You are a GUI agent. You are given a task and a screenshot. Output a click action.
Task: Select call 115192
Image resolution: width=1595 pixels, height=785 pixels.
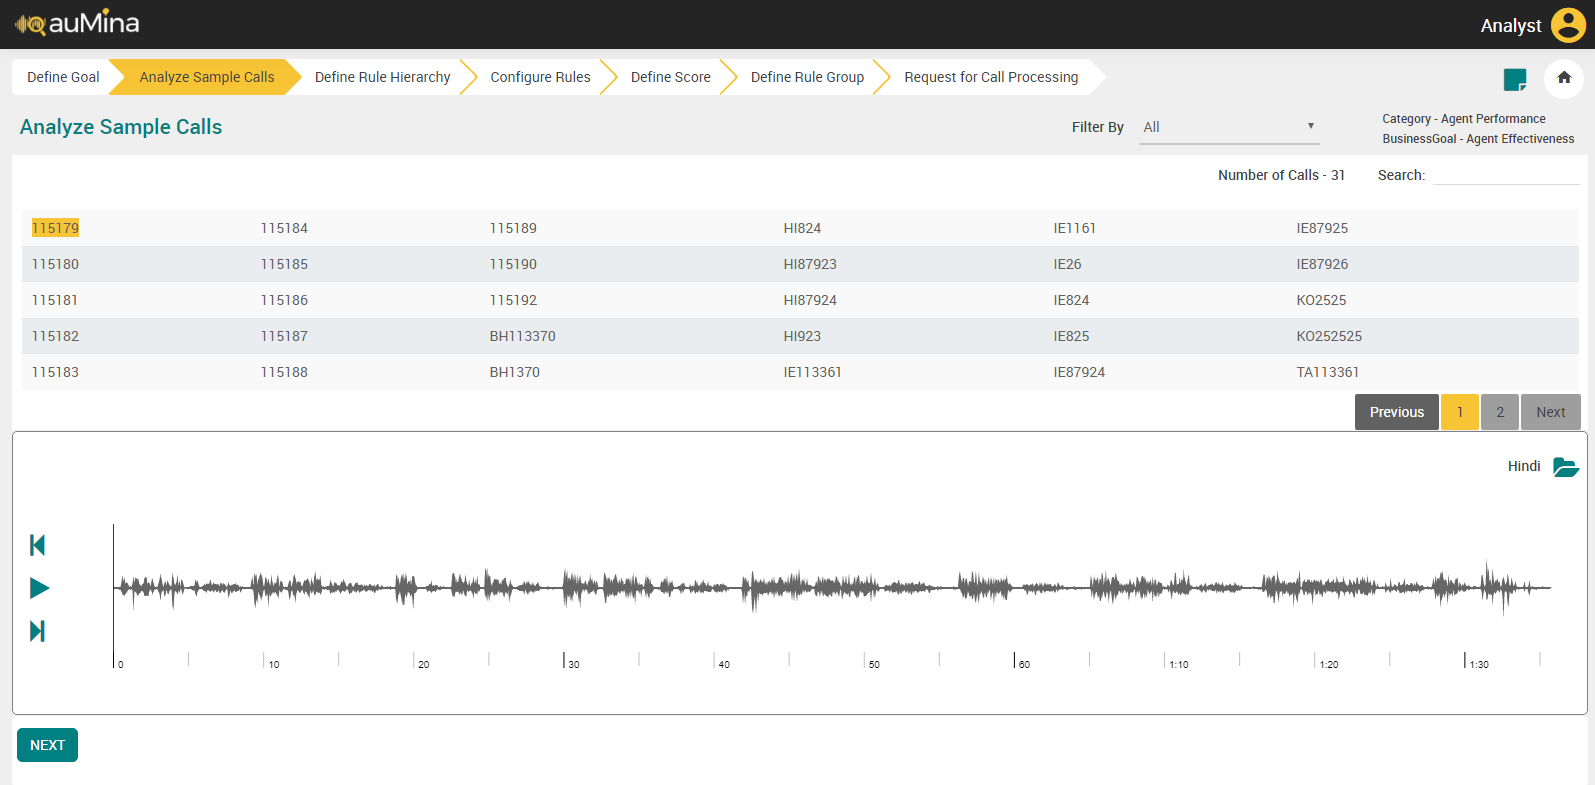pyautogui.click(x=513, y=300)
